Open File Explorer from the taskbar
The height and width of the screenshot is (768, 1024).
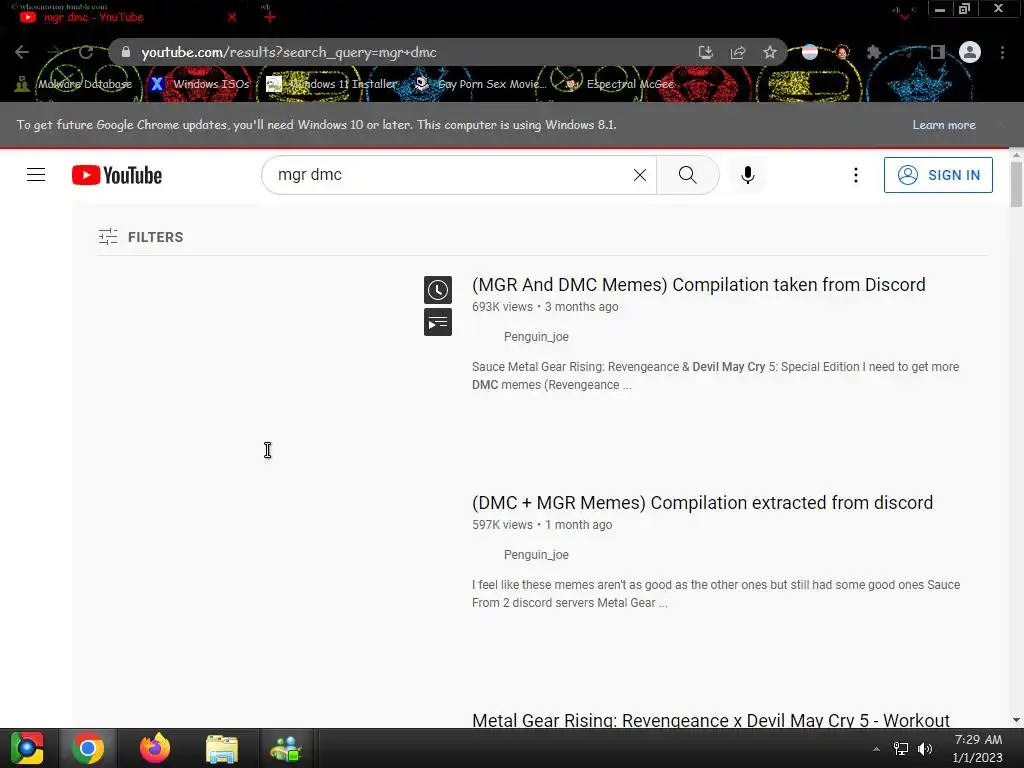tap(222, 748)
